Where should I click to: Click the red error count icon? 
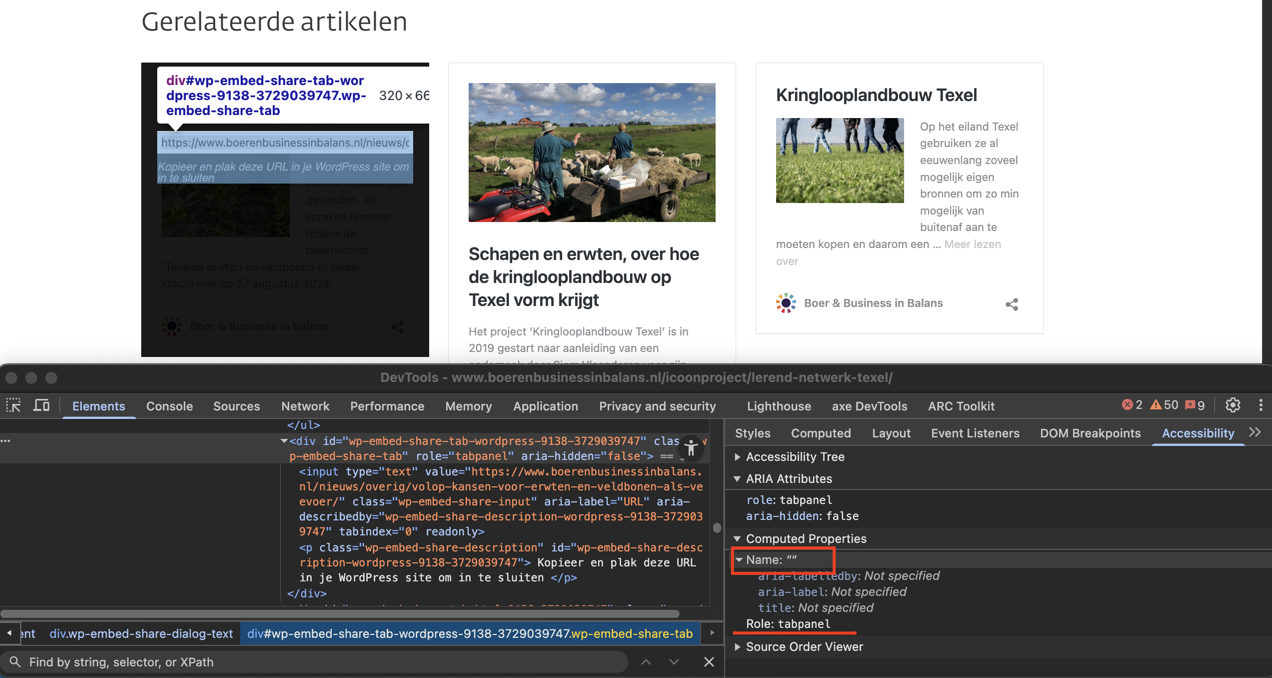point(1132,405)
